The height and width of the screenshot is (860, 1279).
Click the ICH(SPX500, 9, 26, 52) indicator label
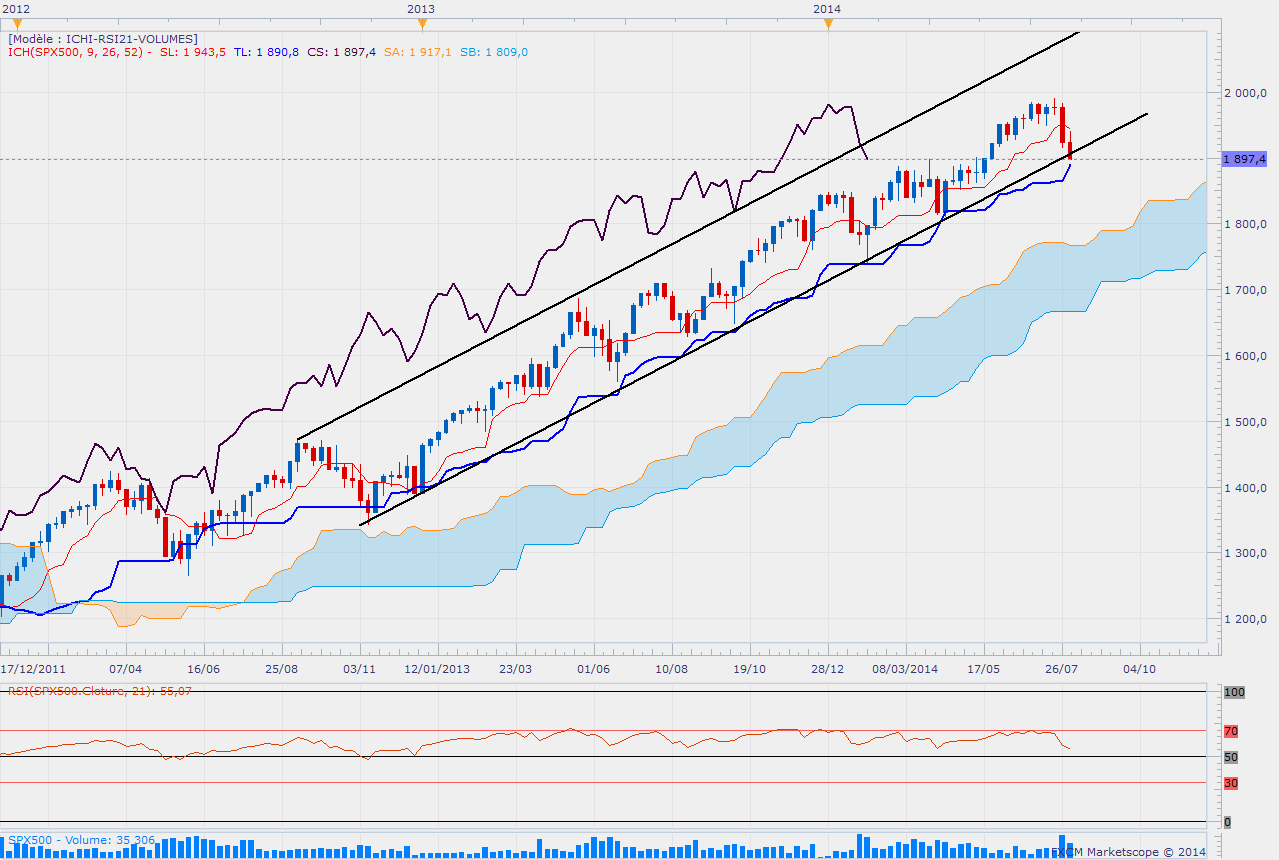click(76, 53)
